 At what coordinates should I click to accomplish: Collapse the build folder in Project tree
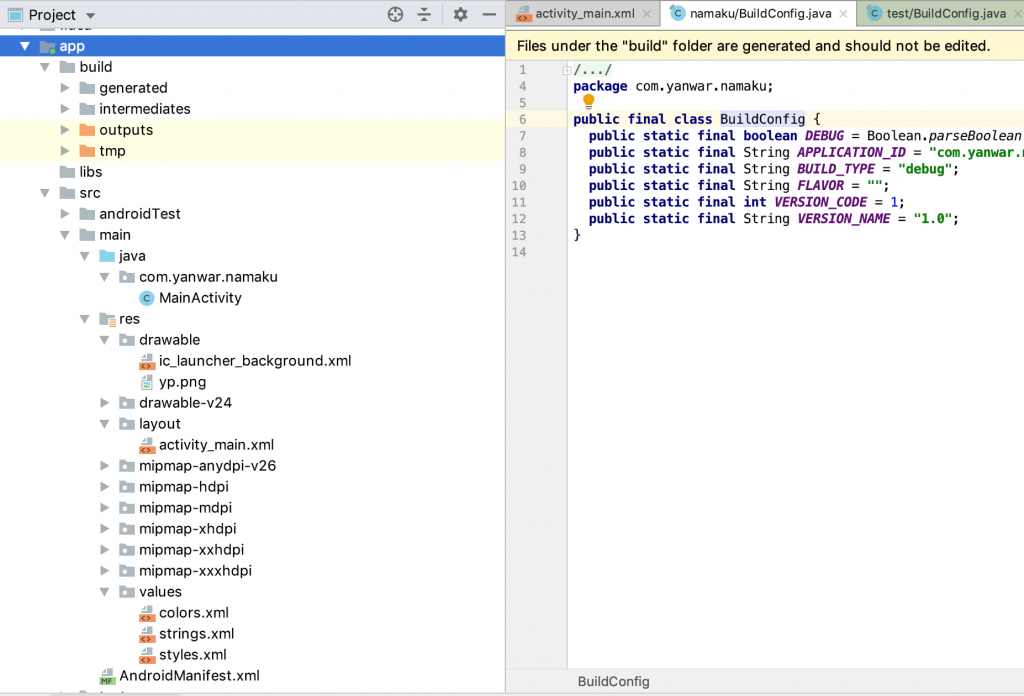tap(44, 66)
